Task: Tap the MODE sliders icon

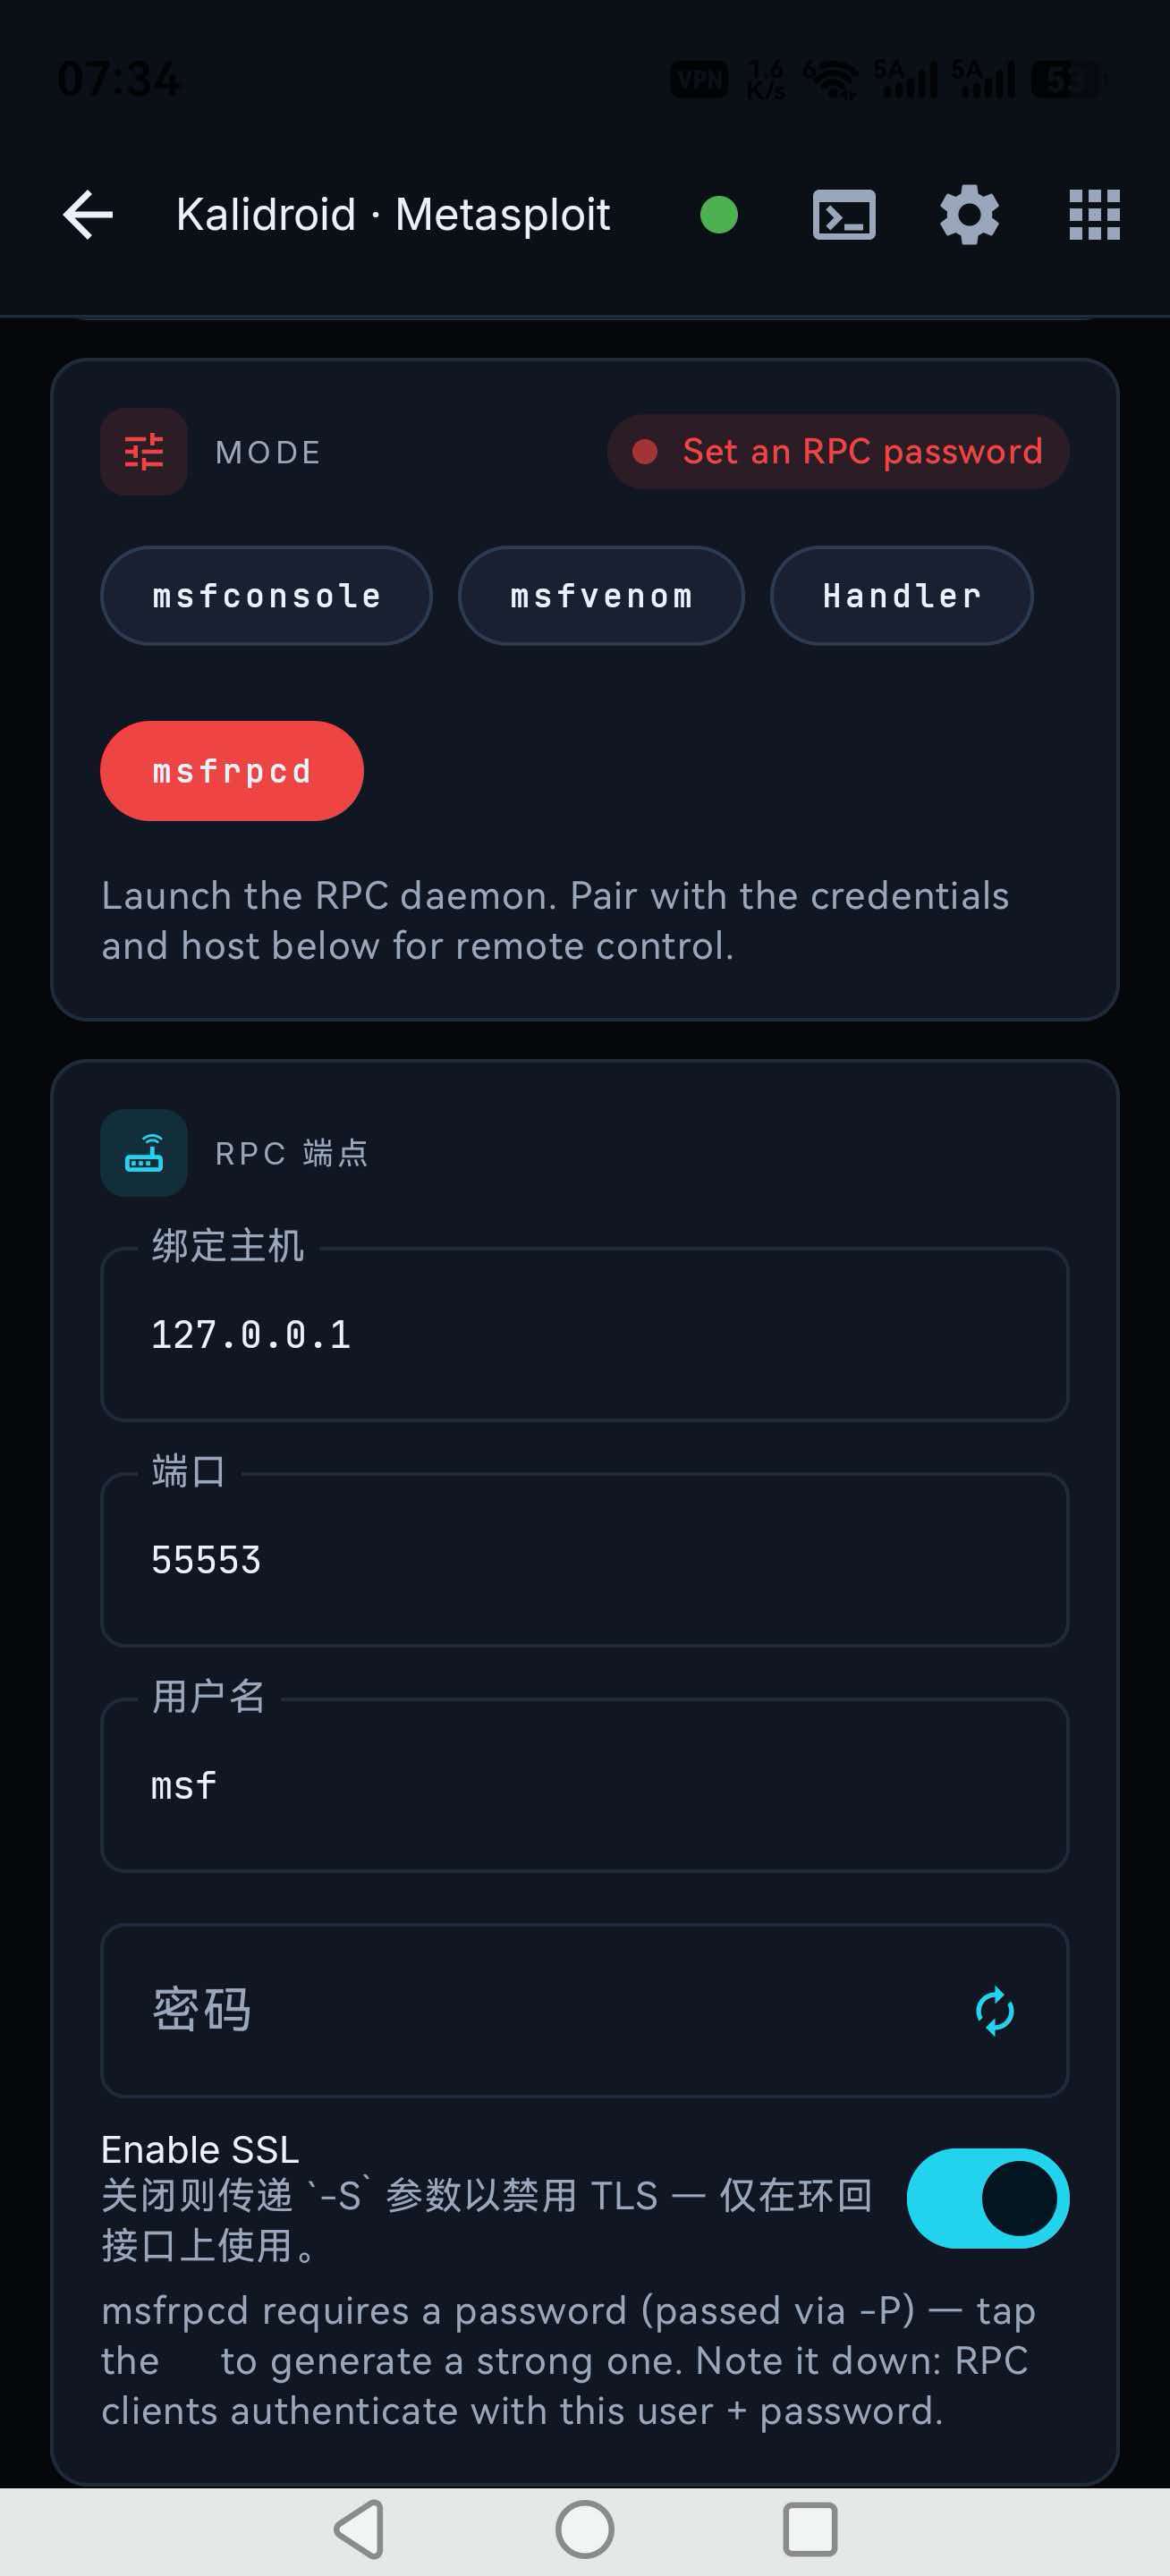Action: click(144, 452)
